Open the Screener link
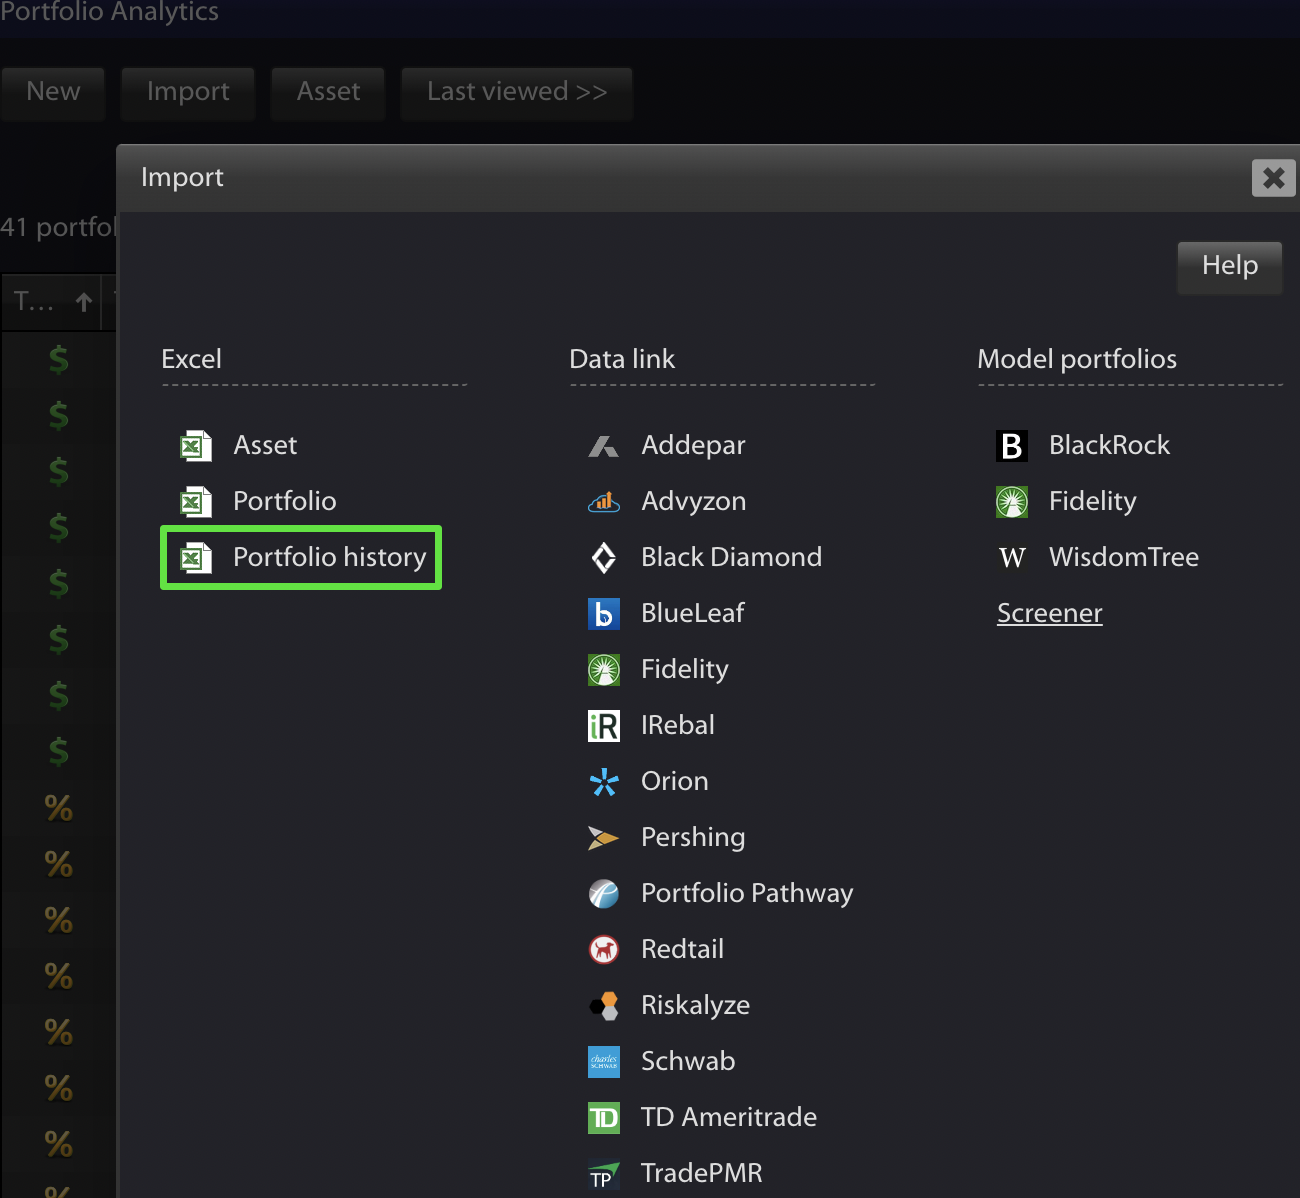 (x=1050, y=613)
